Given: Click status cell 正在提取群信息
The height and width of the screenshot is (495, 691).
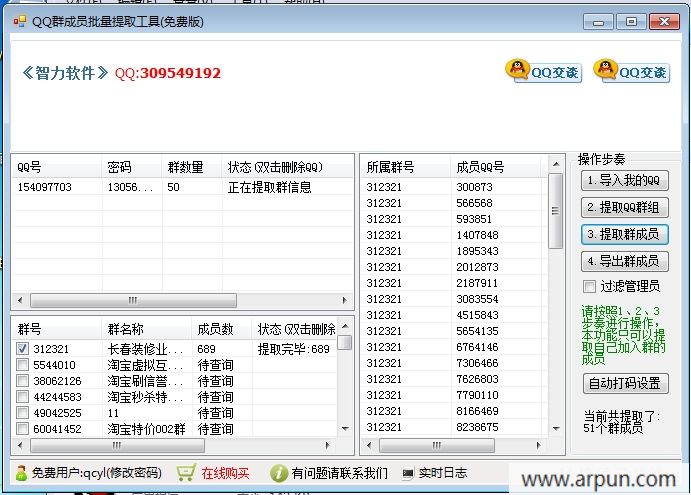Looking at the screenshot, I should point(269,187).
